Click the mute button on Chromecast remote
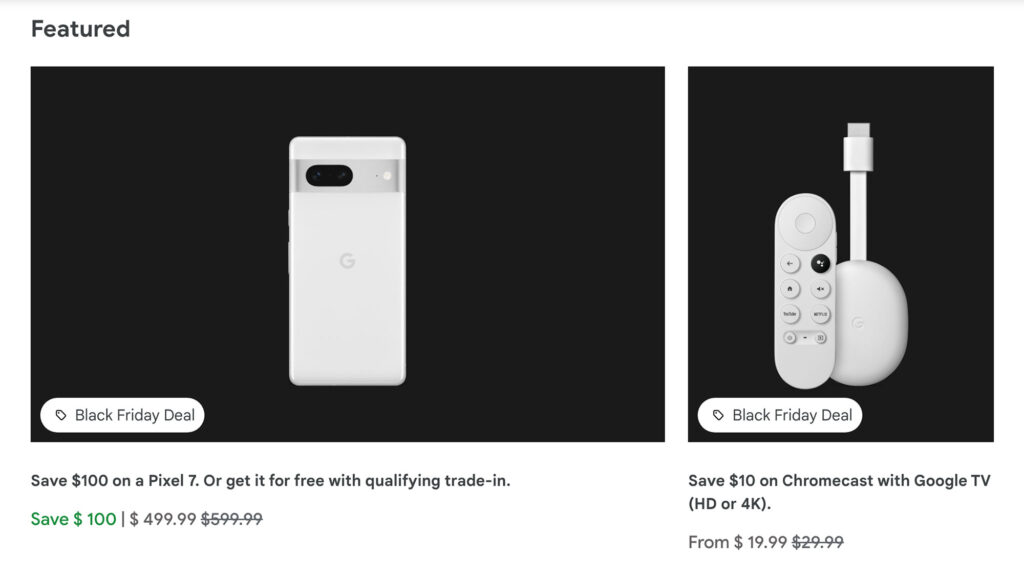 point(820,289)
